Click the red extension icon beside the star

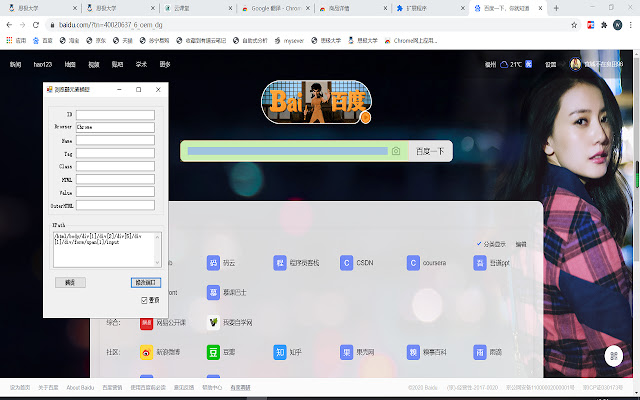pos(590,25)
